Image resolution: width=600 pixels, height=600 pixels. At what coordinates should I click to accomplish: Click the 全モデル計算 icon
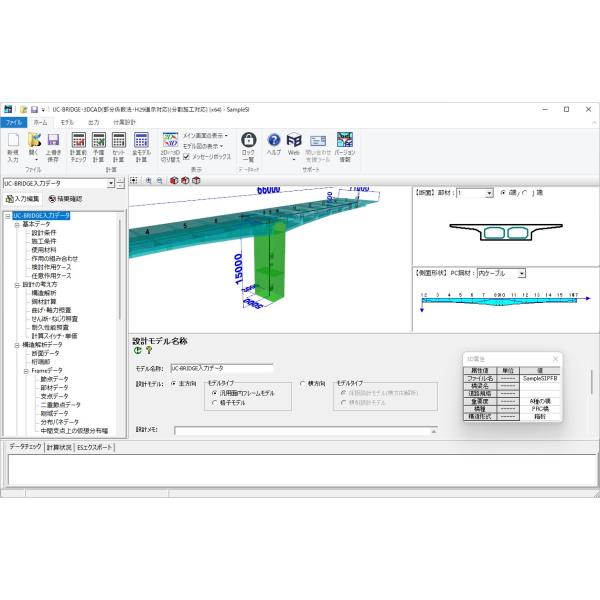click(141, 146)
